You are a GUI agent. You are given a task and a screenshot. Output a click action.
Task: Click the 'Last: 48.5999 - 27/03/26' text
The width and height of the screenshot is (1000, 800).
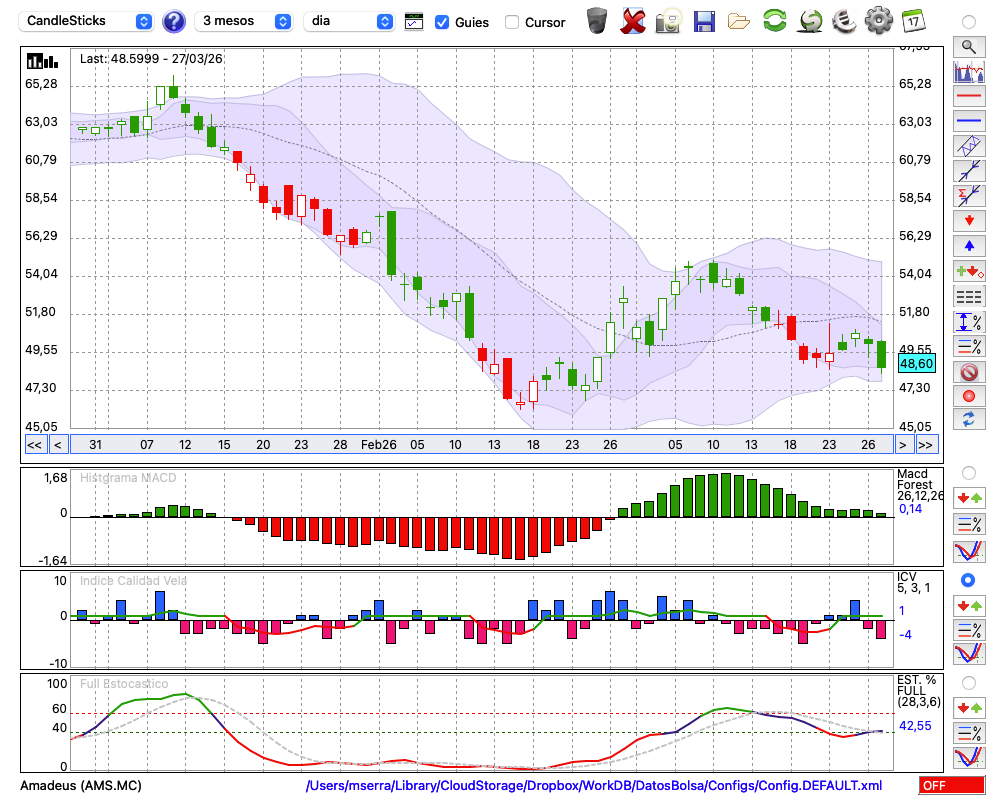pos(151,59)
